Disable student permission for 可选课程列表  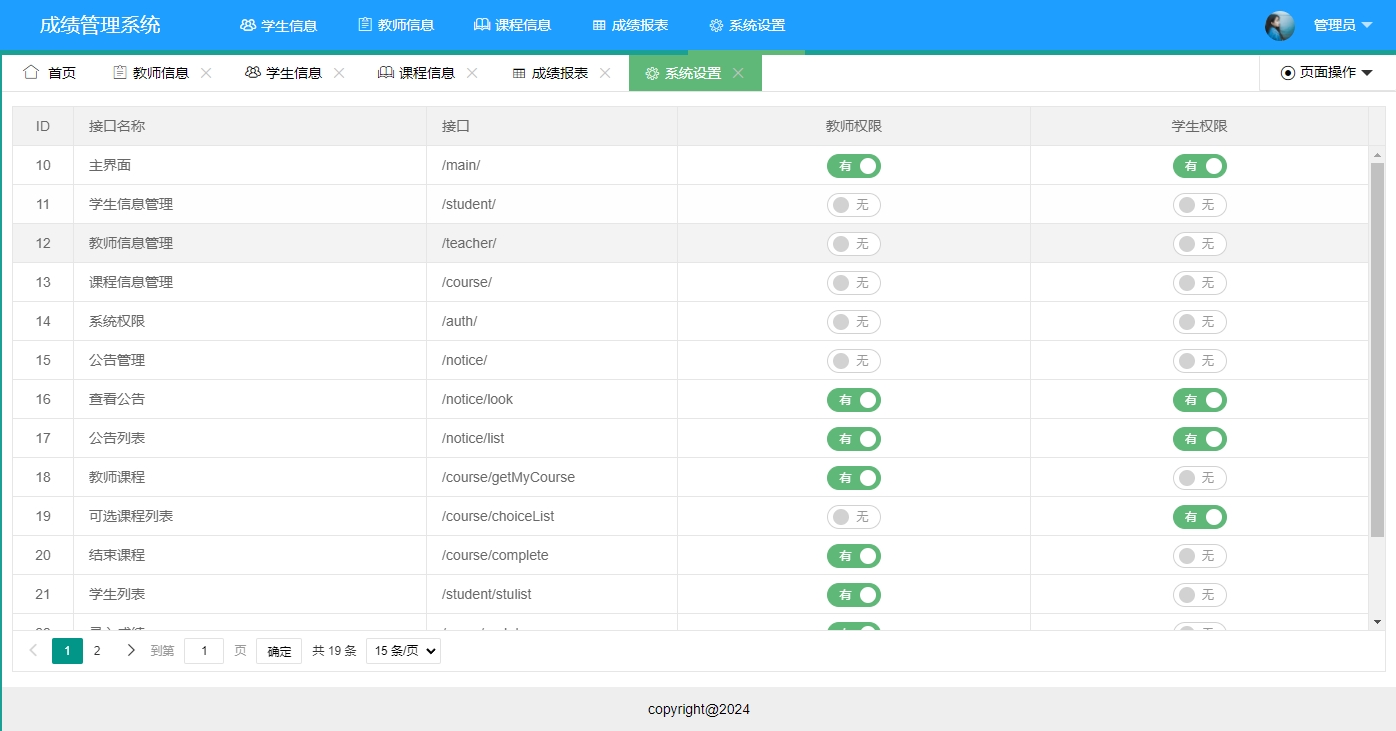[1200, 517]
